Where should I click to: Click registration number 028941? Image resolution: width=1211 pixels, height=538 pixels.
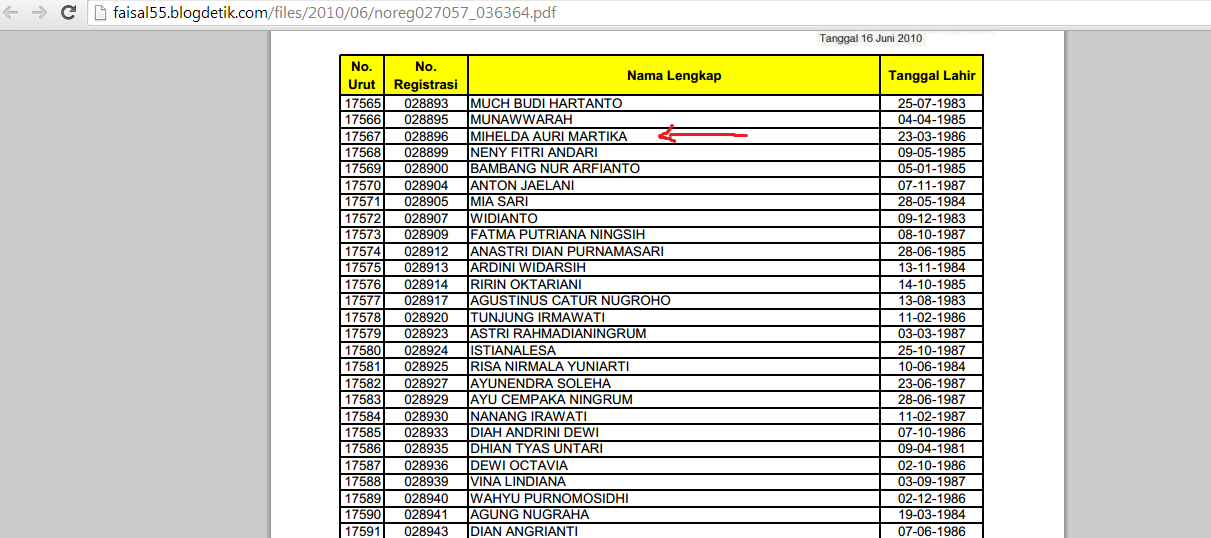[x=426, y=515]
